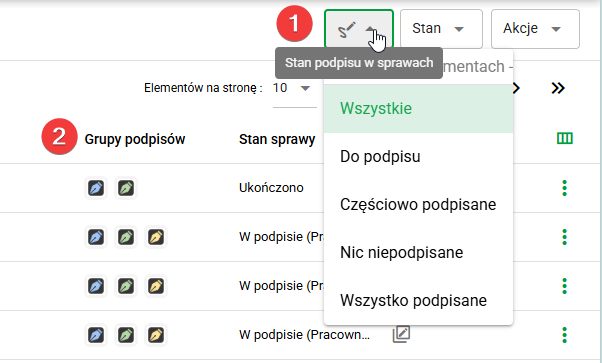
Task: Select 'Do podpisu' filter option
Action: point(418,157)
